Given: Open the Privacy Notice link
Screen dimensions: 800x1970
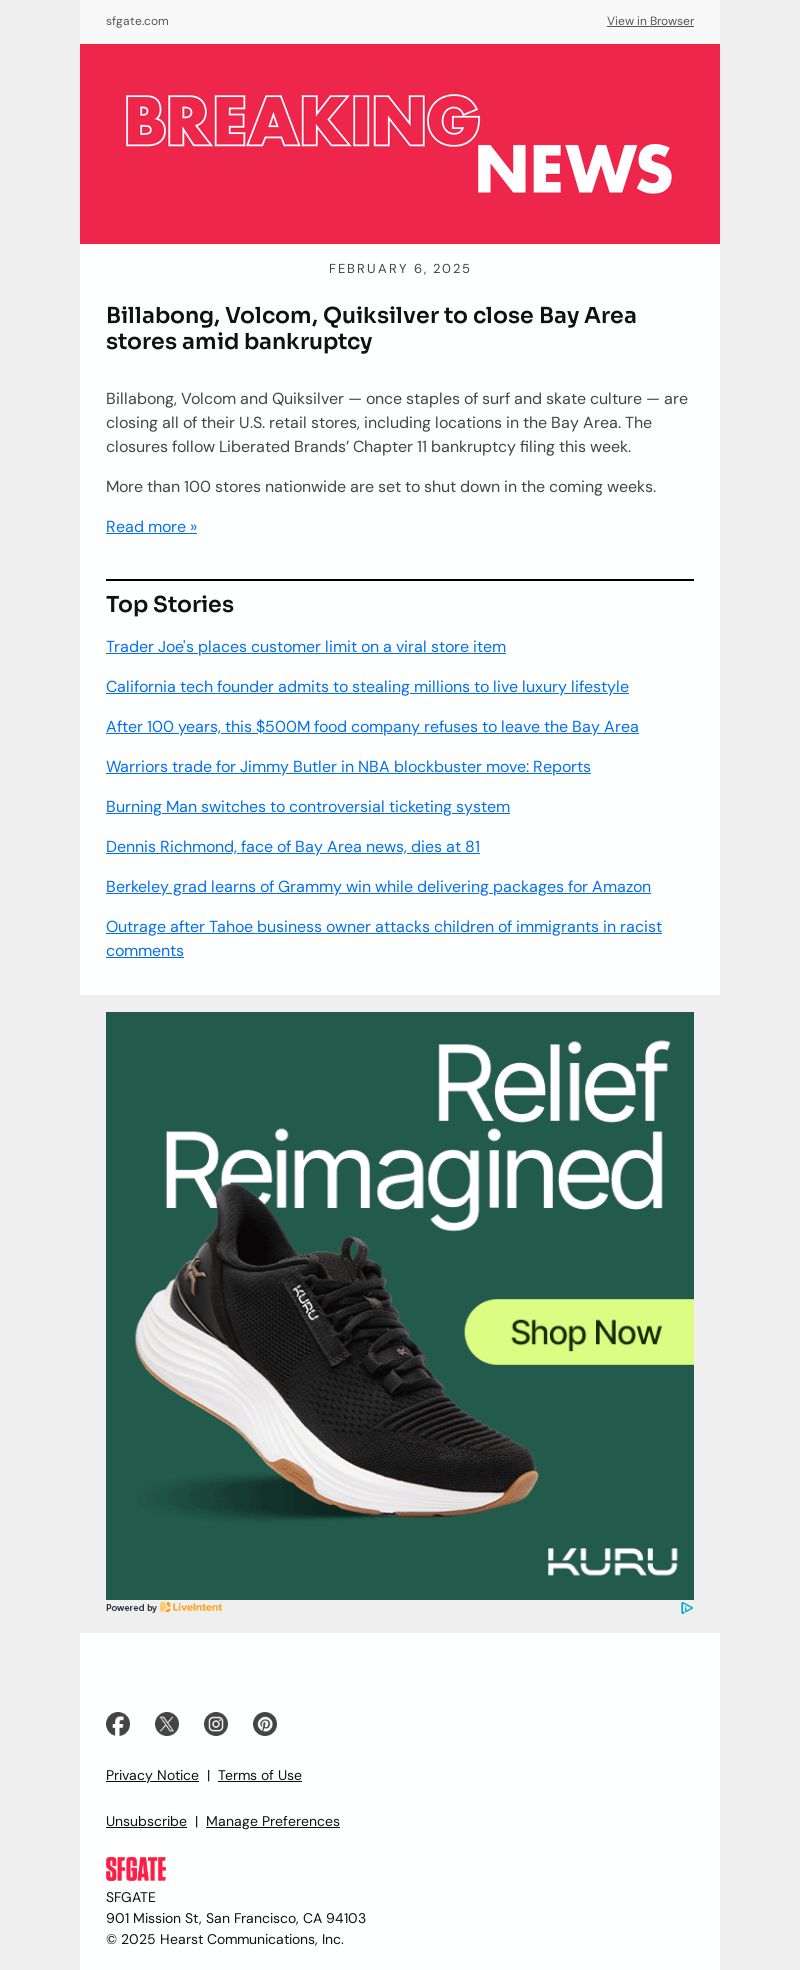Looking at the screenshot, I should (152, 1775).
